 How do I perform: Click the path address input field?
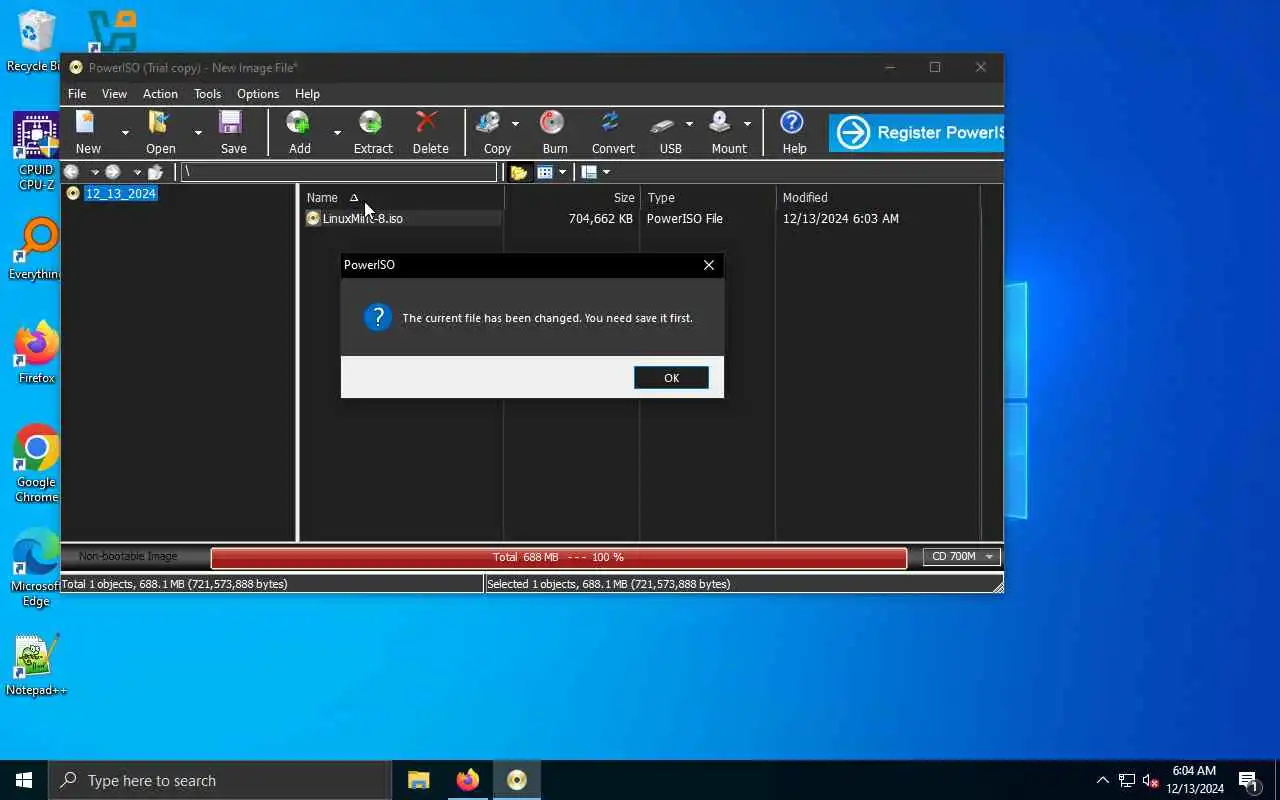[x=339, y=172]
